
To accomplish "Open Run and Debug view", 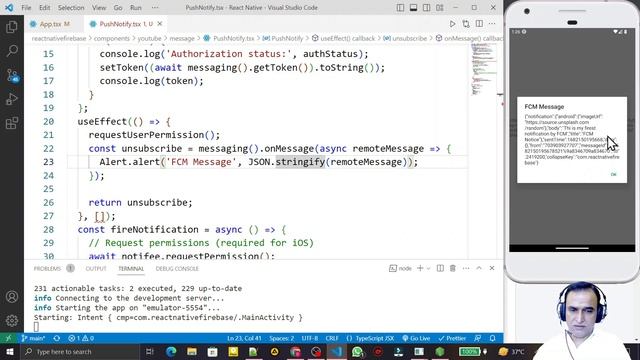I will pyautogui.click(x=12, y=99).
